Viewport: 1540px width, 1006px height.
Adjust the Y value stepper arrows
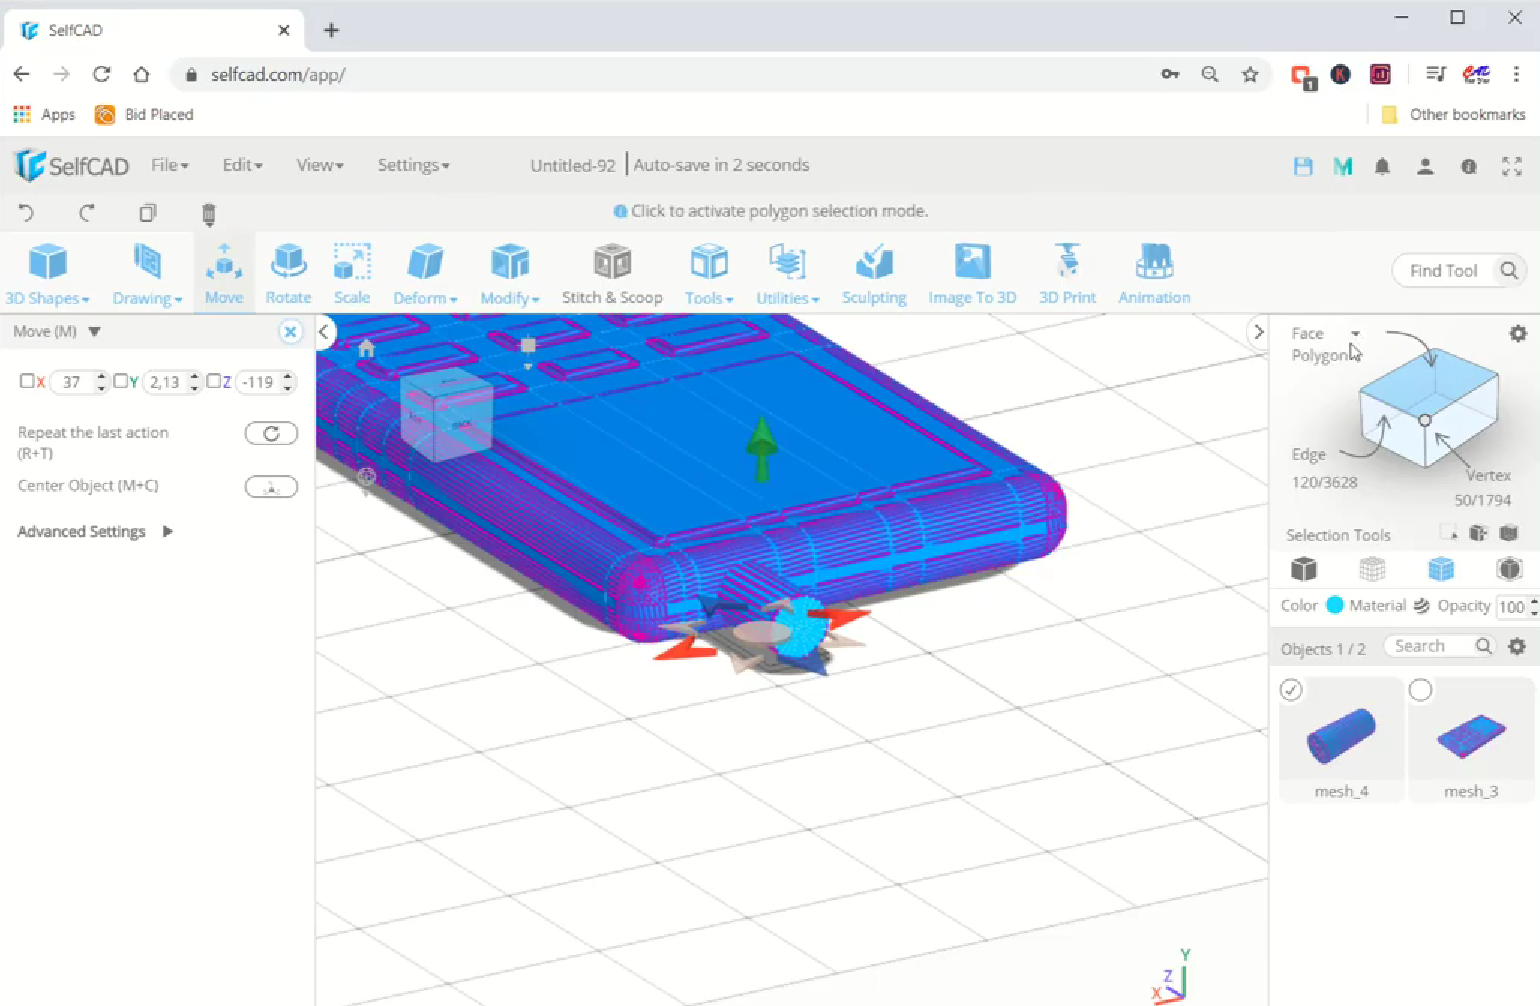194,382
